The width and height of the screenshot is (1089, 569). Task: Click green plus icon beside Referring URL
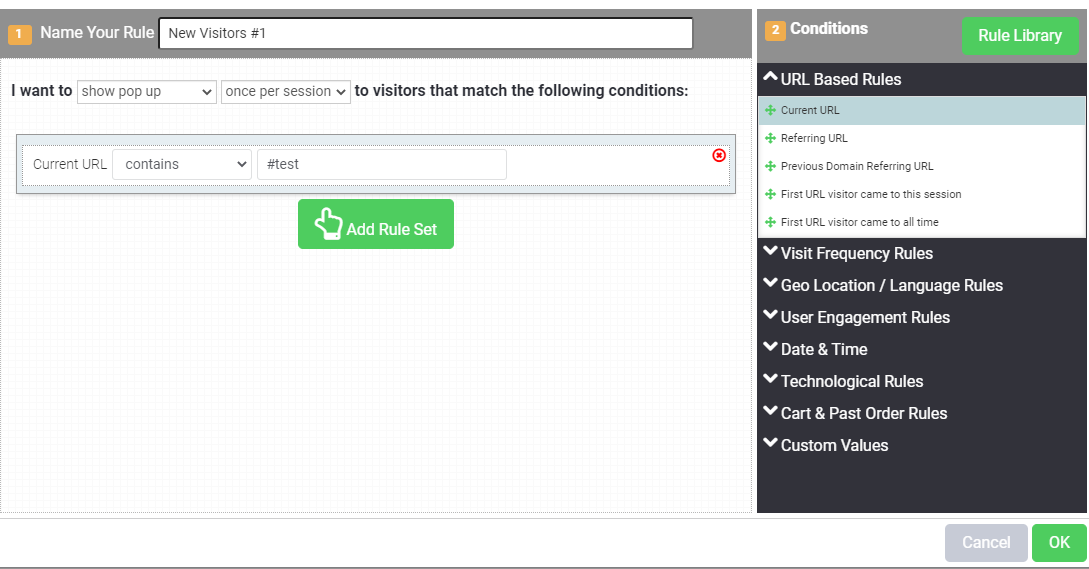[x=770, y=138]
